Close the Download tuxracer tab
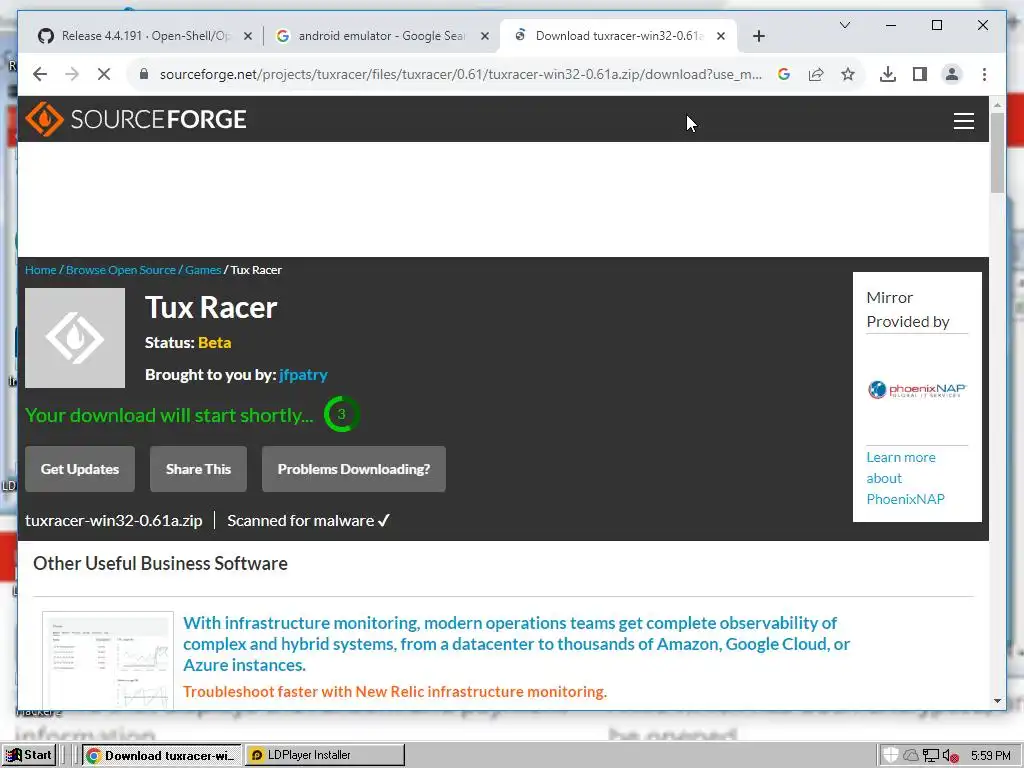 [720, 37]
